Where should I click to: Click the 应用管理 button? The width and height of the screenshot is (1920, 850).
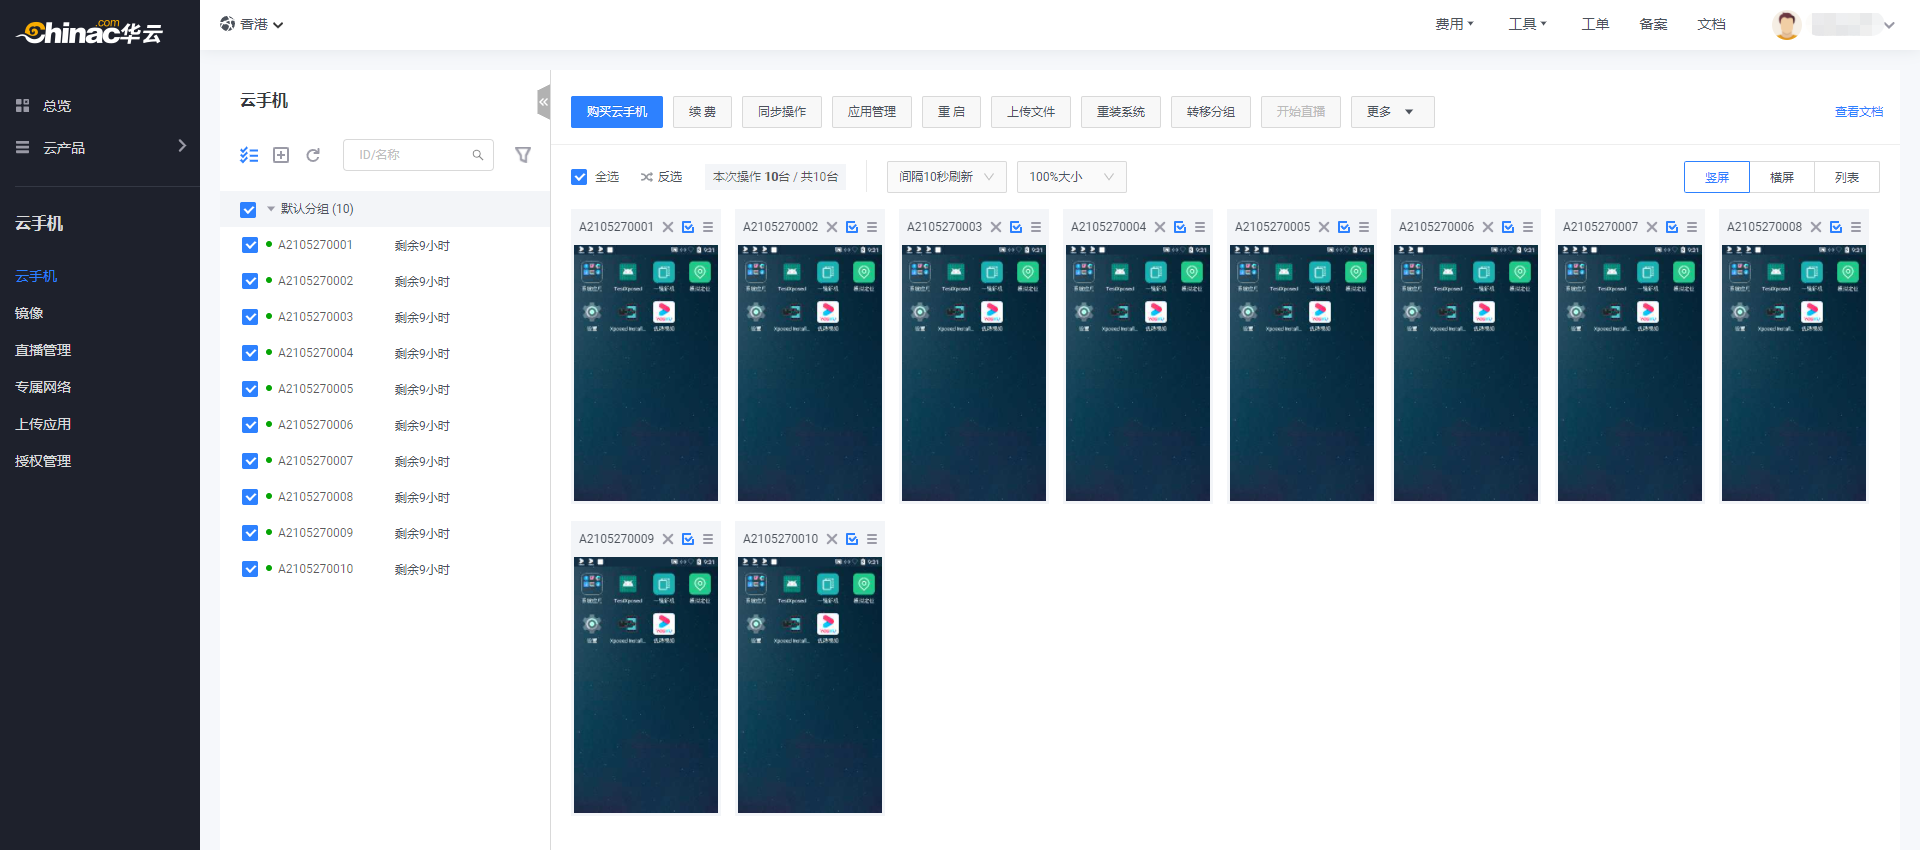point(872,112)
